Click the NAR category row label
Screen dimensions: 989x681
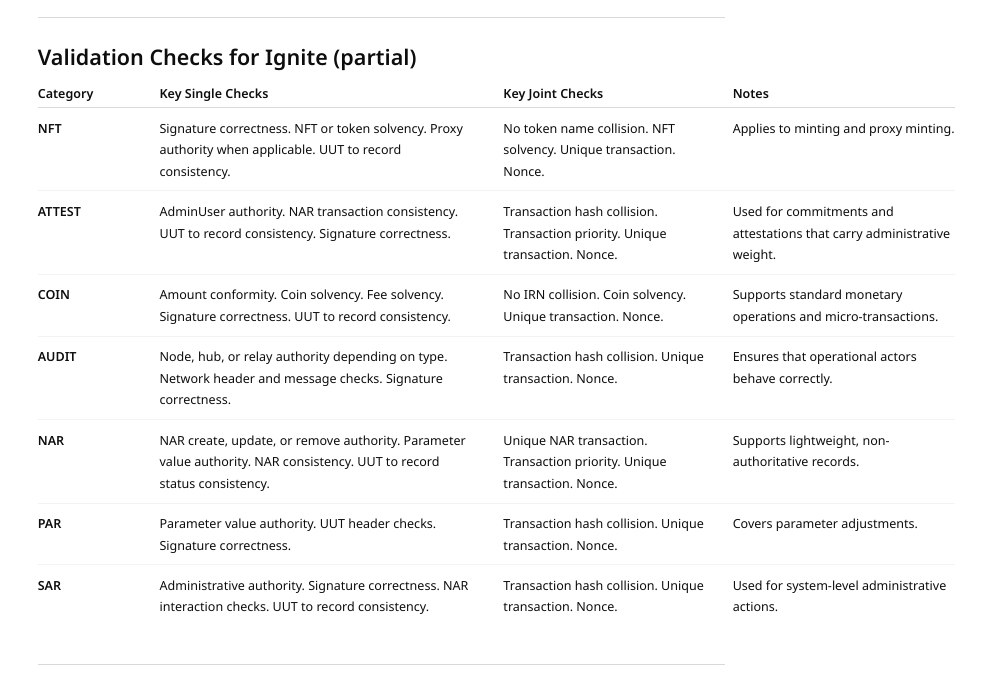pyautogui.click(x=51, y=441)
